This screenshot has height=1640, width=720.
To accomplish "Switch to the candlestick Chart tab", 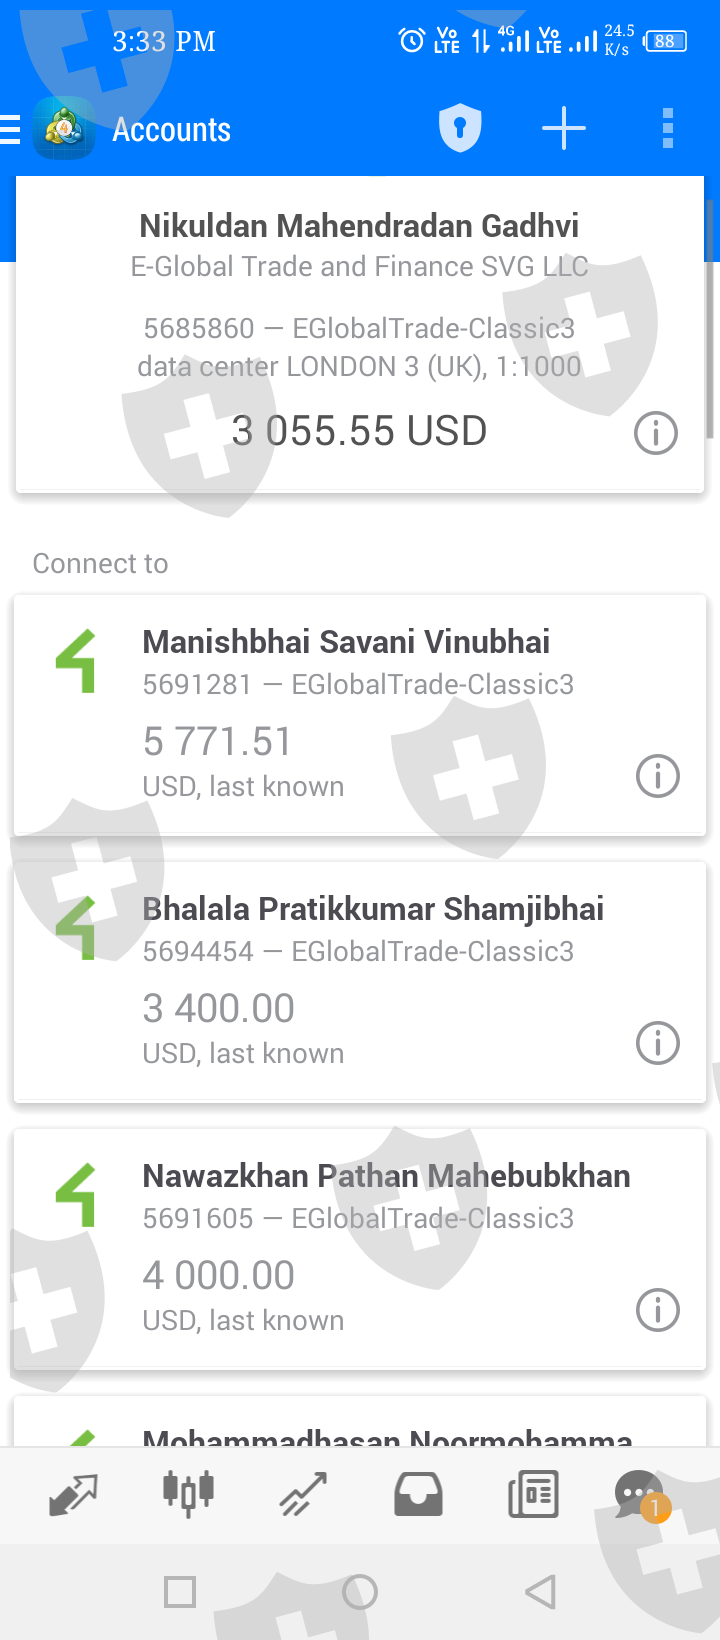I will tap(188, 1495).
